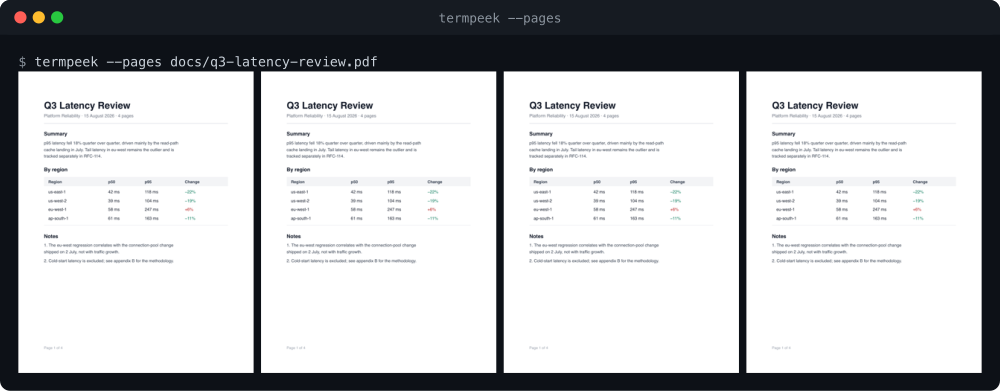Screen dimensions: 1000x391
Task: Click the 'eu-west-1' row in third page table
Action: [621, 209]
